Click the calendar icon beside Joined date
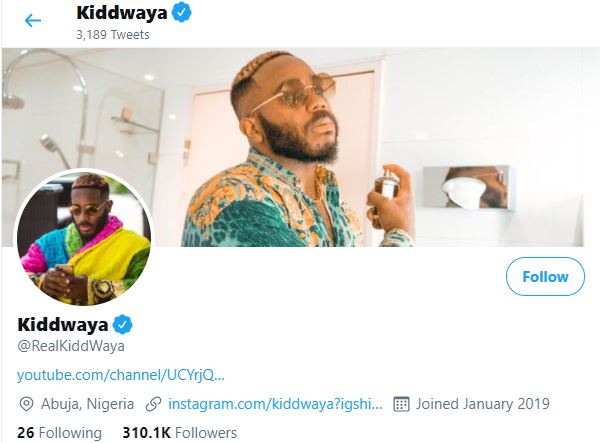 (401, 404)
